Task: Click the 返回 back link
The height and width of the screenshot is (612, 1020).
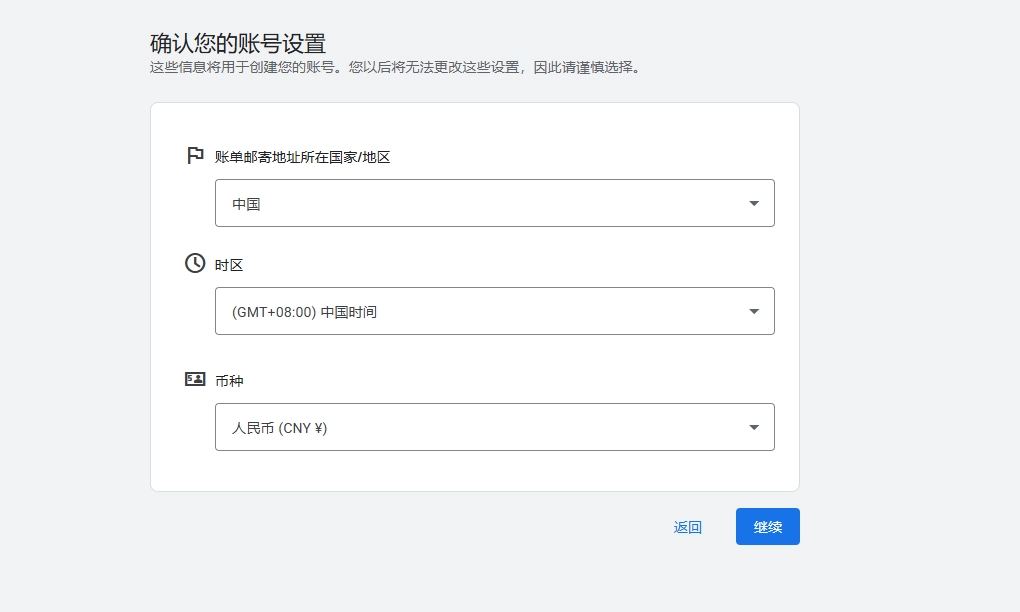Action: point(688,527)
